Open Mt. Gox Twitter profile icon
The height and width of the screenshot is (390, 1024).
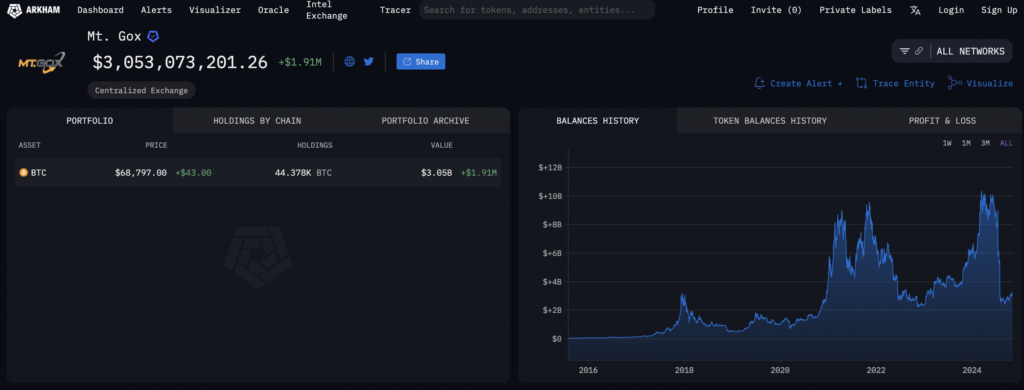coord(368,61)
